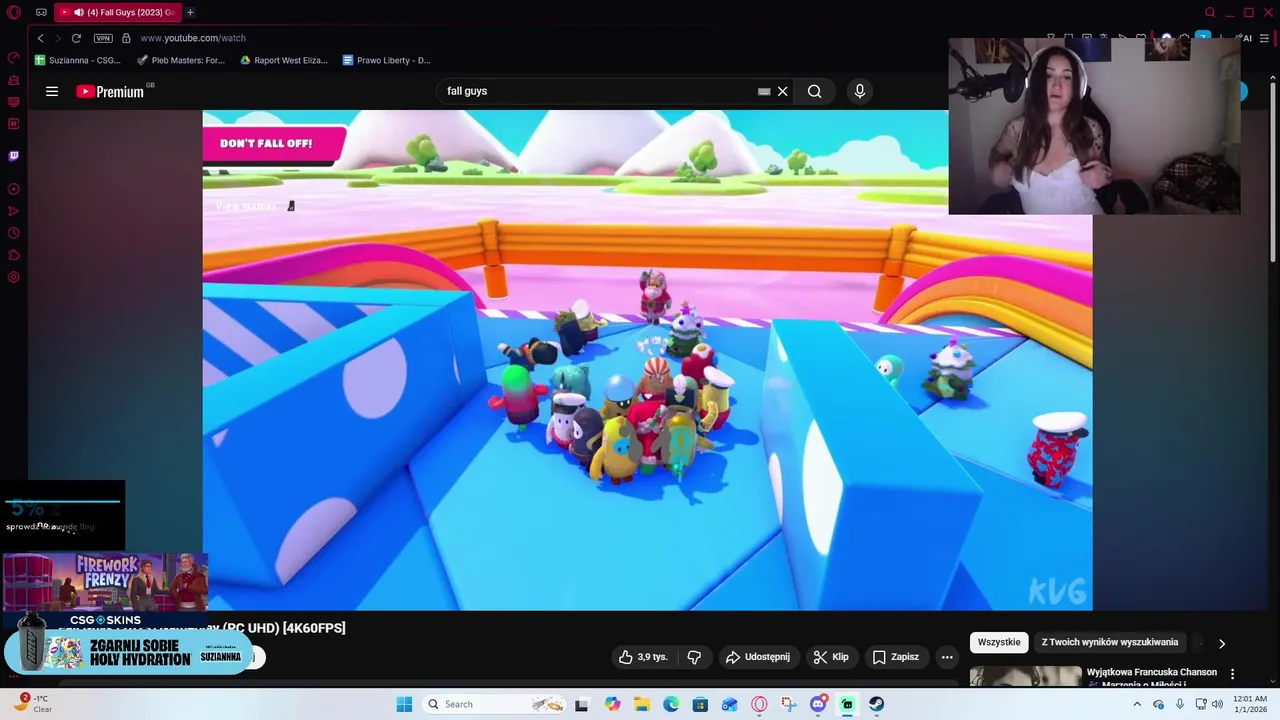Share the video via Udostępnij
Screen dimensions: 1280x720
[x=757, y=657]
